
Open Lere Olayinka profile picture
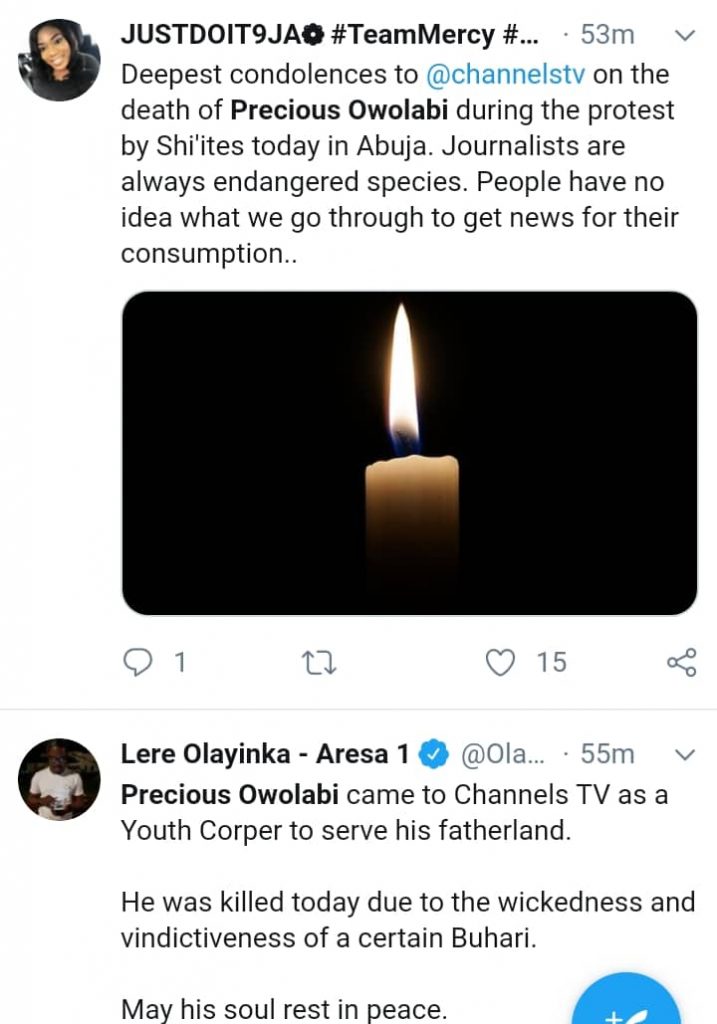pos(59,780)
